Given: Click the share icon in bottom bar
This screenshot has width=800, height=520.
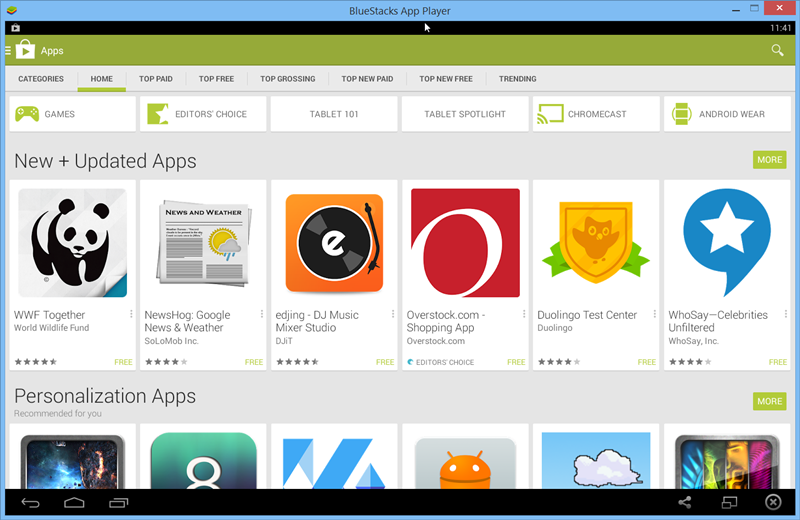Looking at the screenshot, I should pos(685,503).
